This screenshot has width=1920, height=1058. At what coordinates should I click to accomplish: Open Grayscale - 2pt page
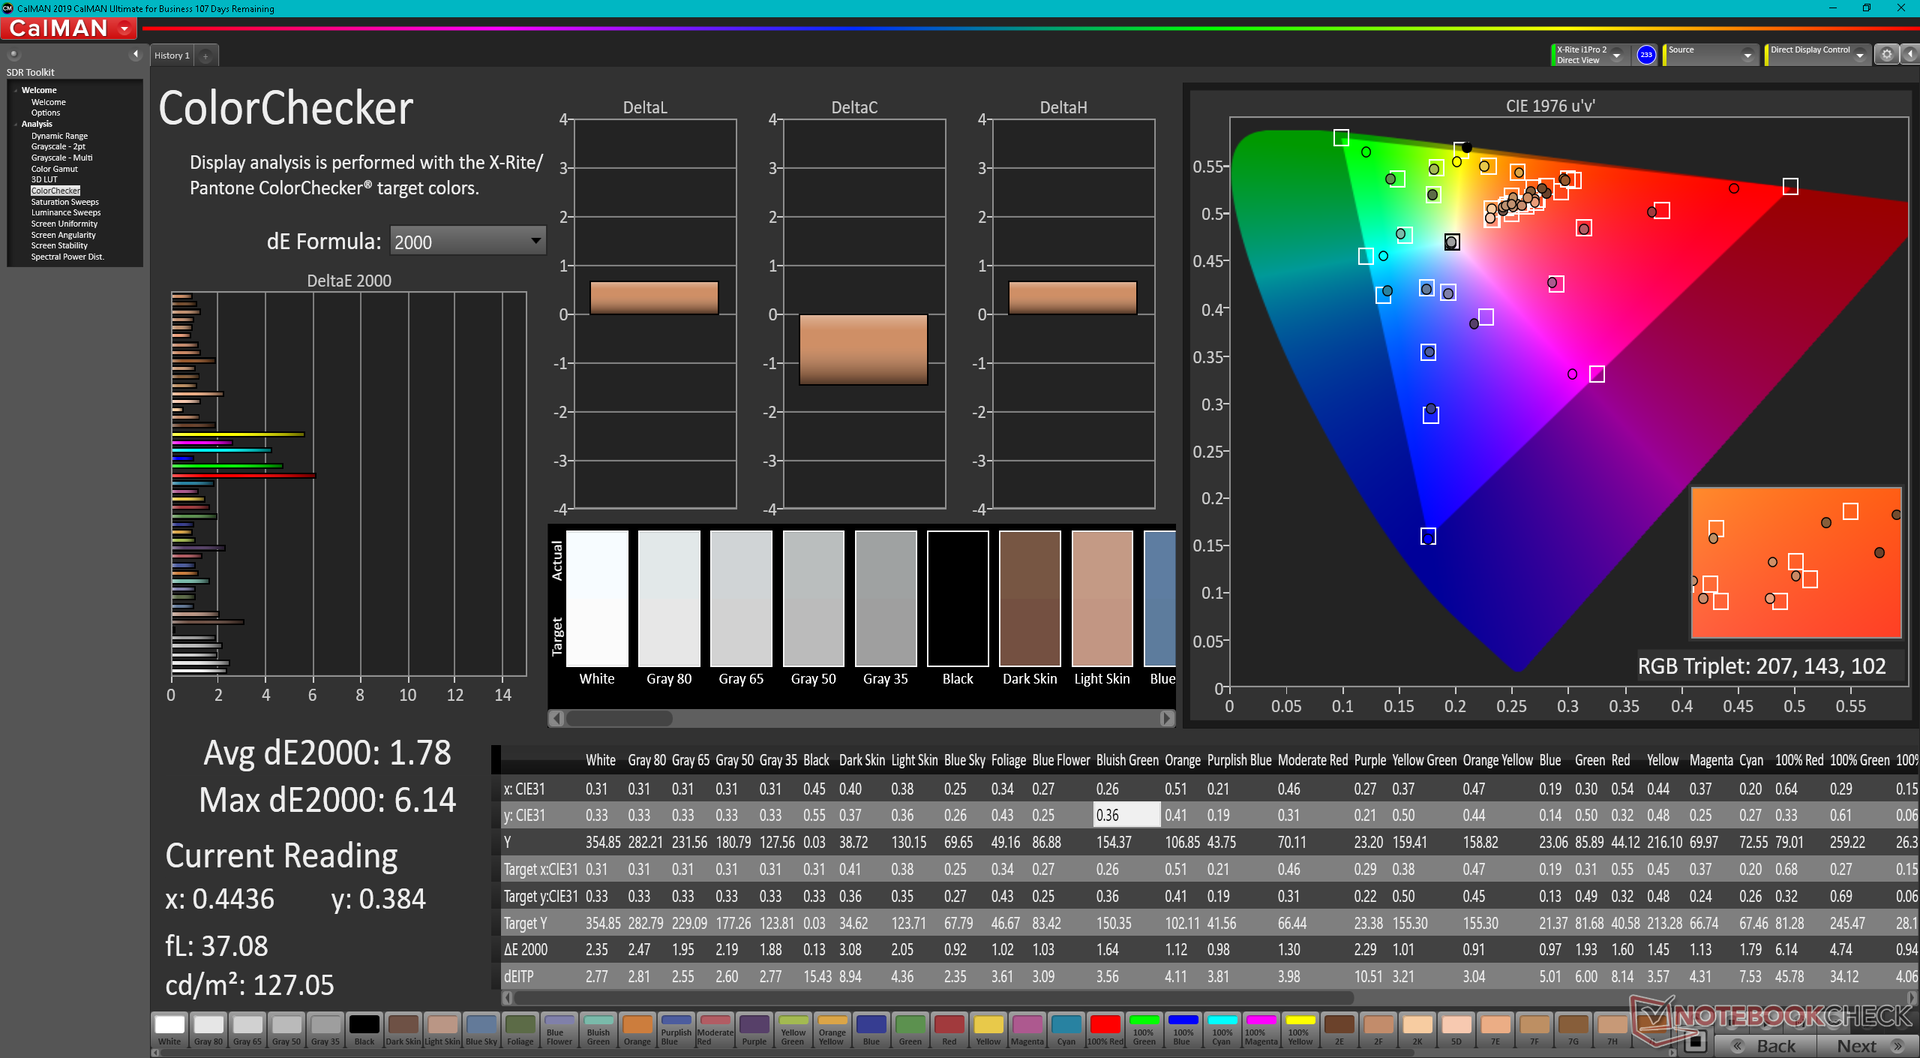58,147
